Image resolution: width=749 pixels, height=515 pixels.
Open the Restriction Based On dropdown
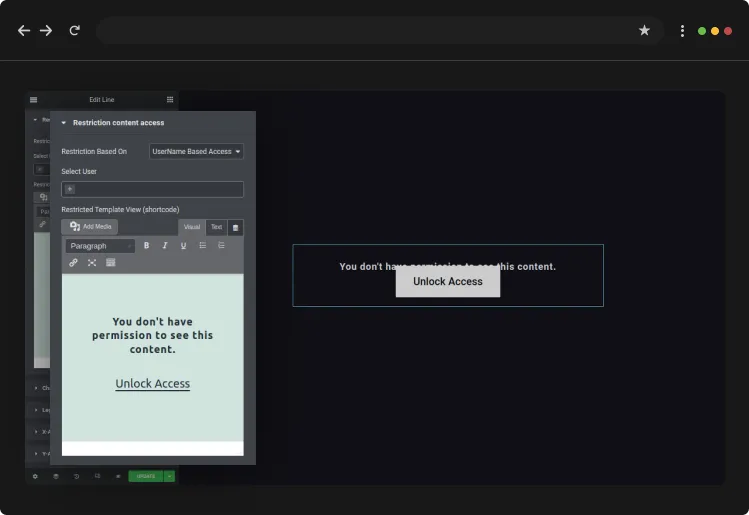click(x=196, y=151)
